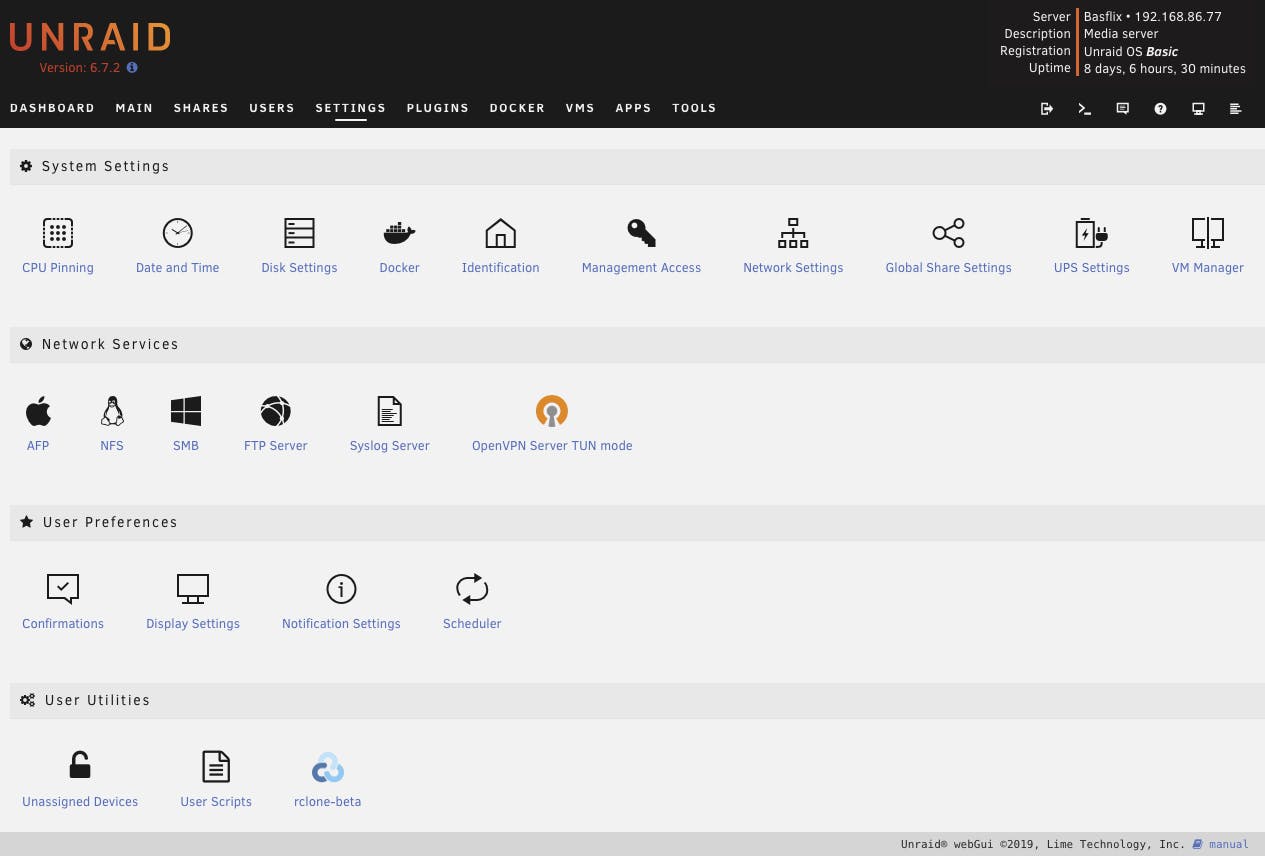The height and width of the screenshot is (856, 1265).
Task: Click the Global Share Settings label
Action: tap(948, 268)
